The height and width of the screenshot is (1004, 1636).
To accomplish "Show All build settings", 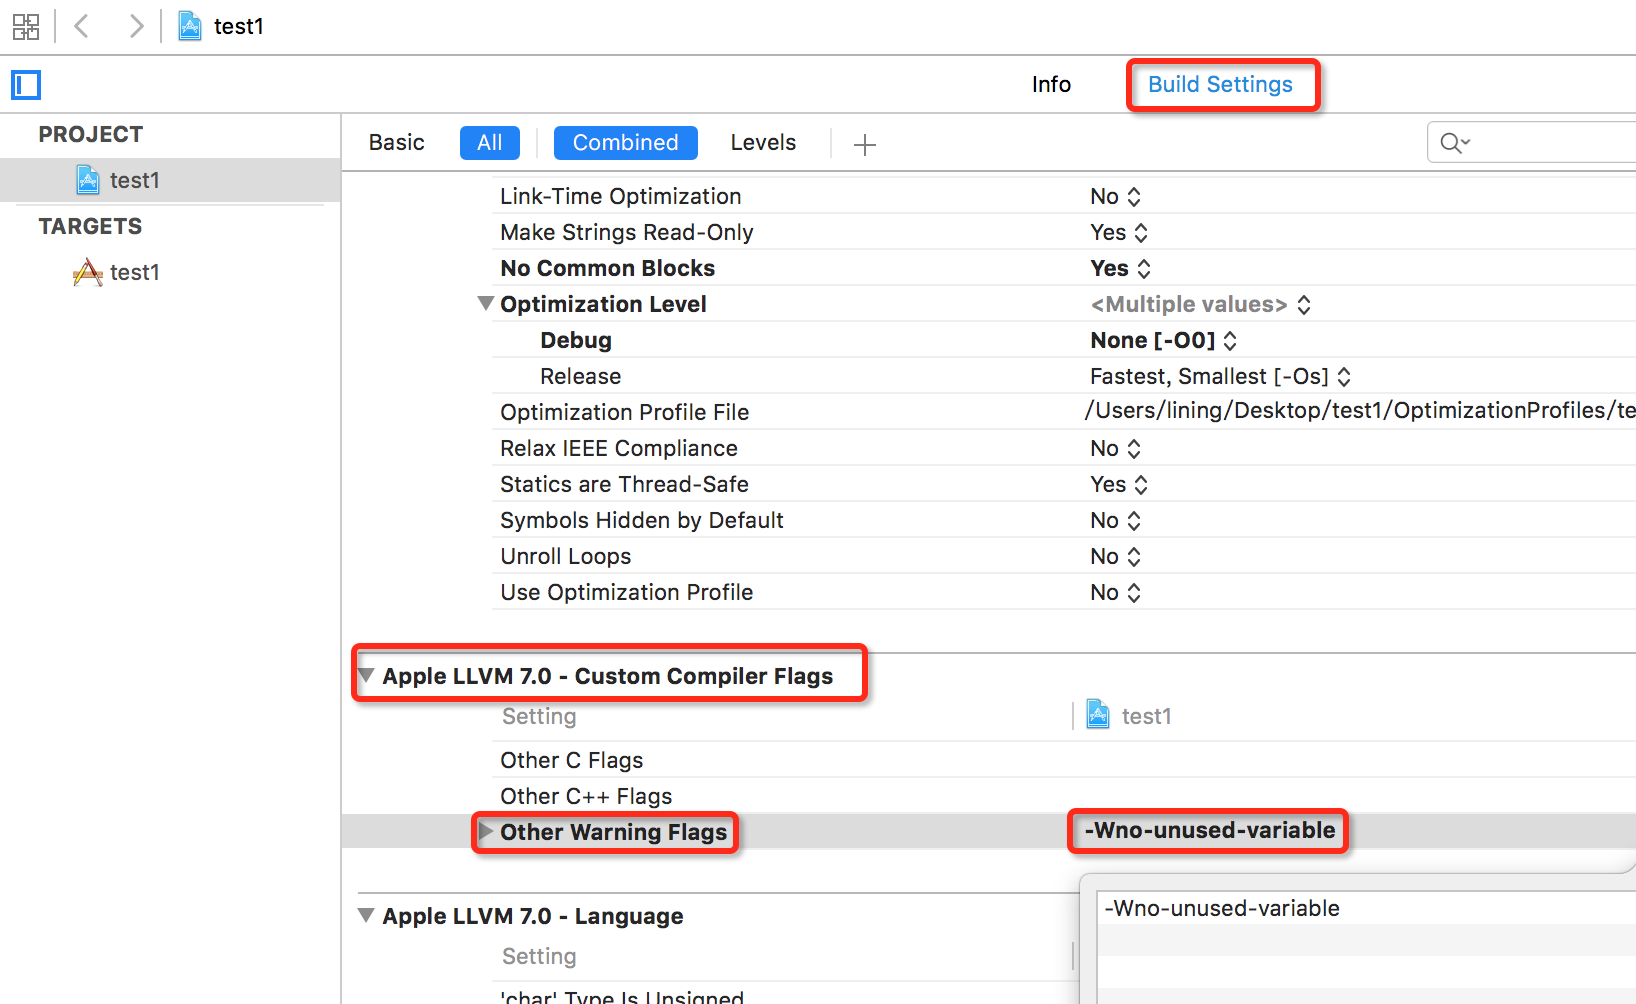I will 490,143.
